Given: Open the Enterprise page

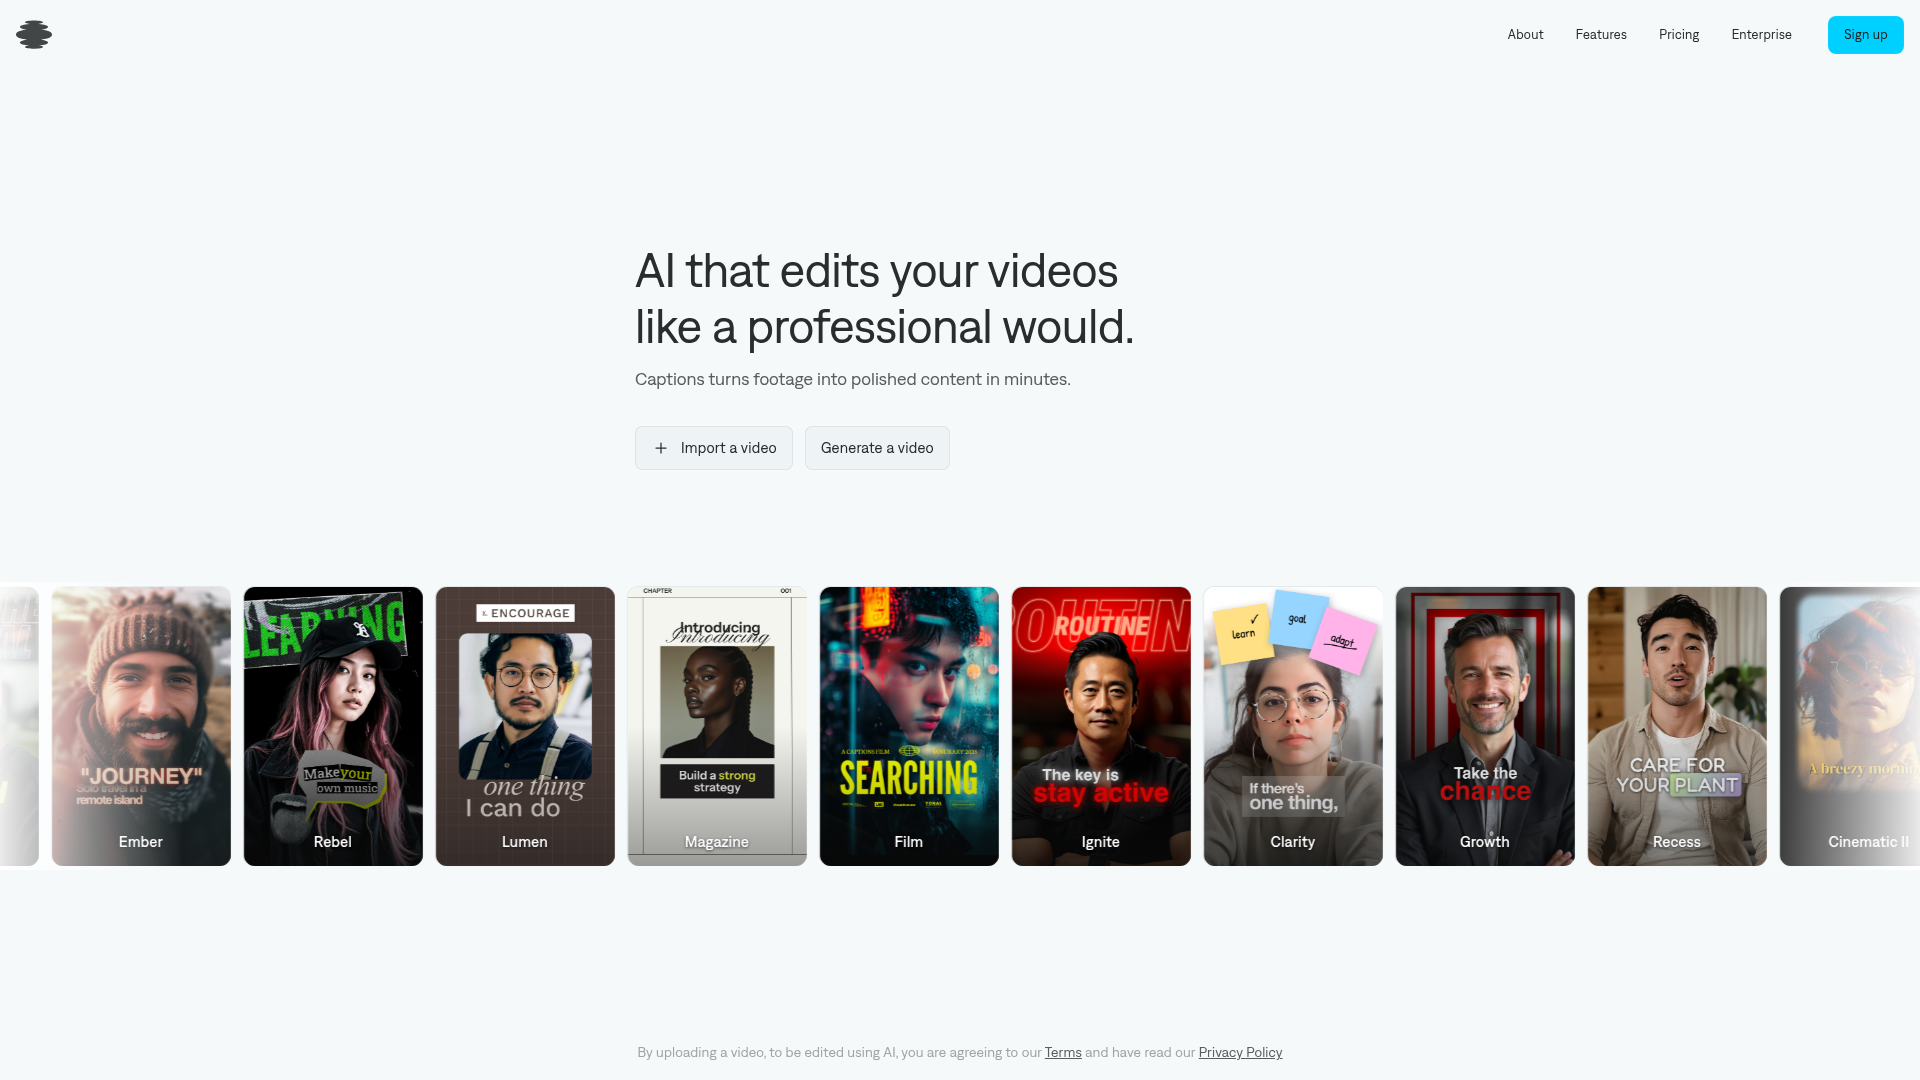Looking at the screenshot, I should coord(1761,34).
